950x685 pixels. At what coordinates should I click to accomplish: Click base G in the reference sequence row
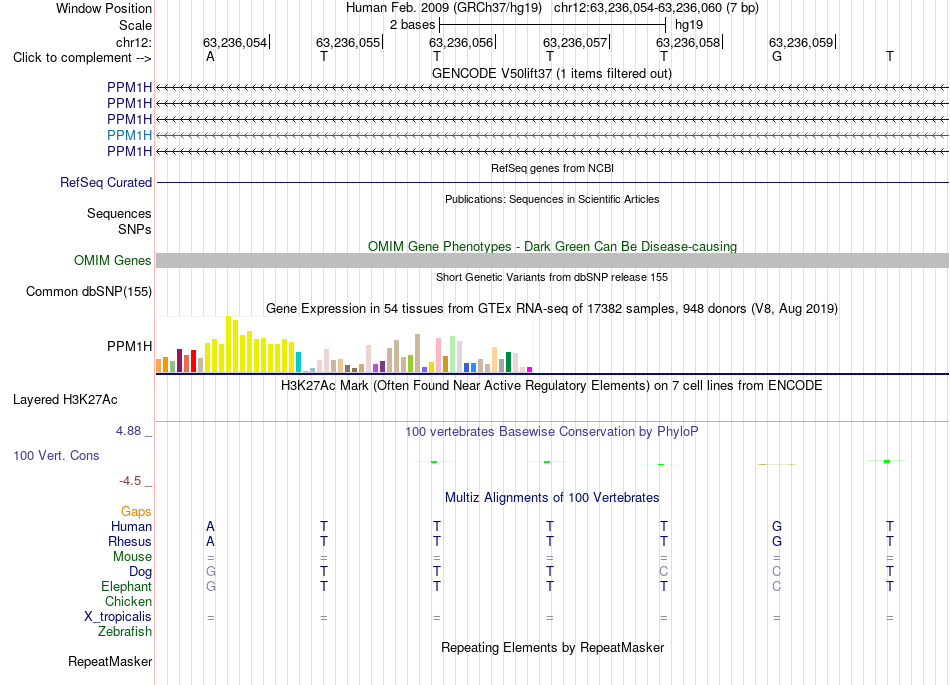pyautogui.click(x=777, y=57)
